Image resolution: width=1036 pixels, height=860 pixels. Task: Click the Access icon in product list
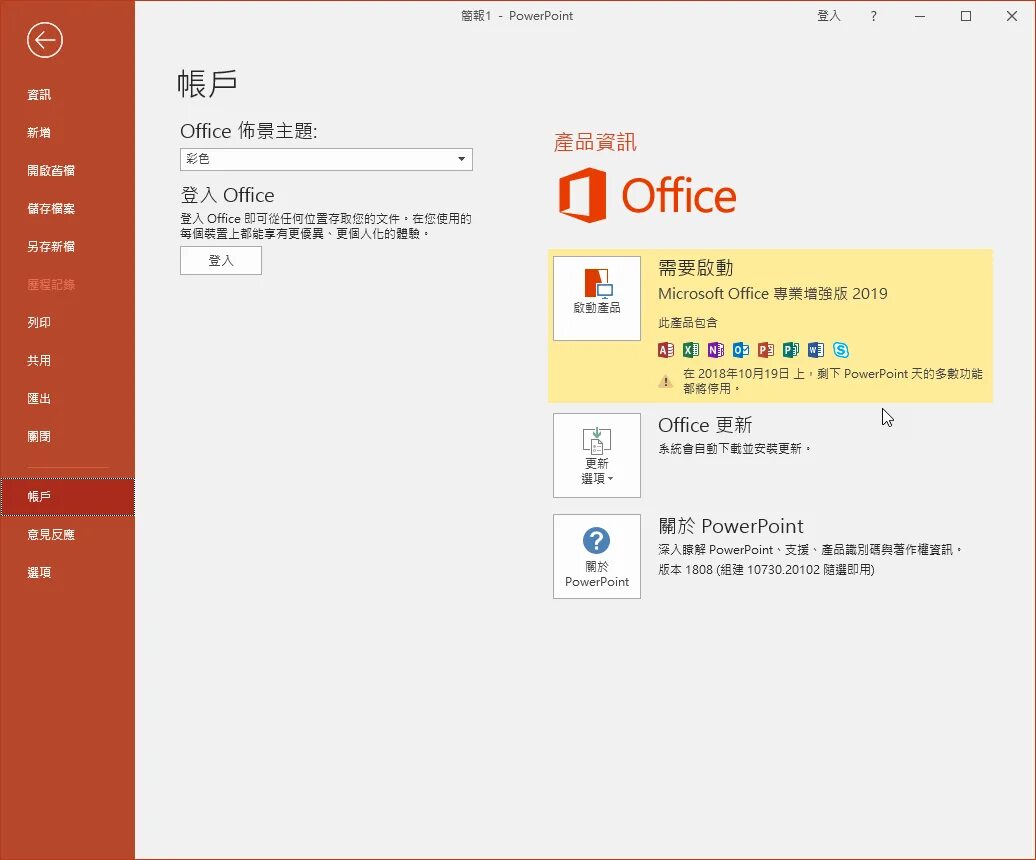pos(666,350)
